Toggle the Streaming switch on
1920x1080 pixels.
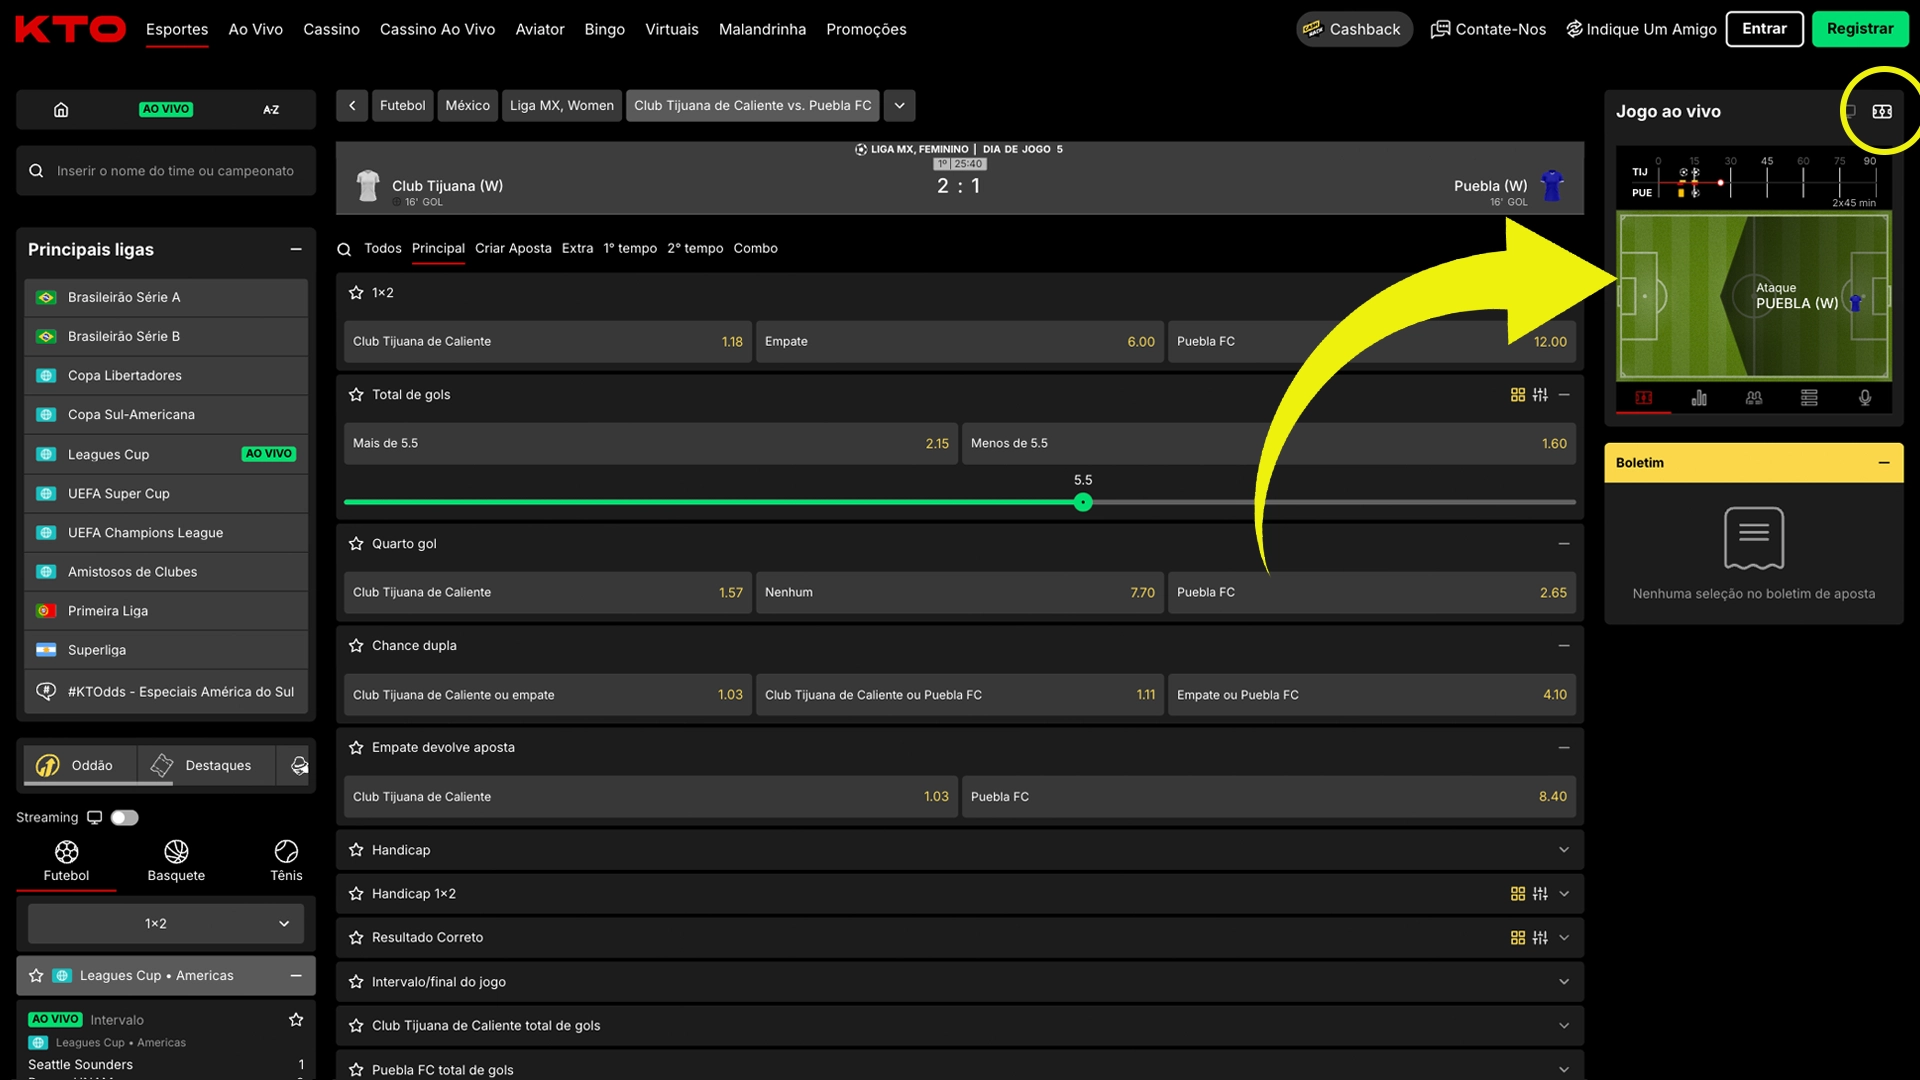pyautogui.click(x=125, y=818)
